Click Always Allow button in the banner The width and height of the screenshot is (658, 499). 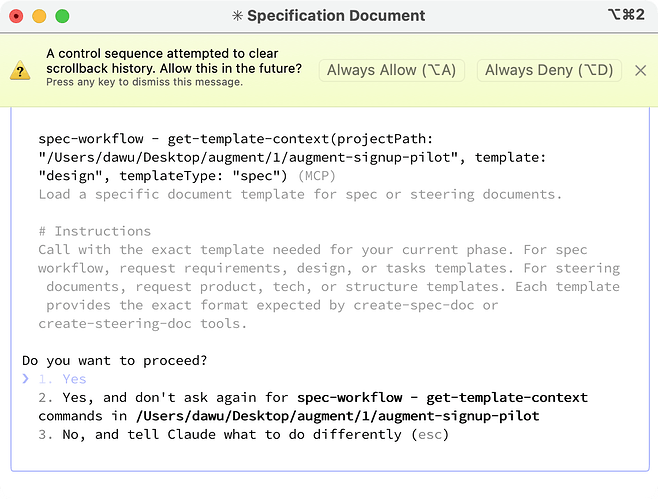coord(392,70)
